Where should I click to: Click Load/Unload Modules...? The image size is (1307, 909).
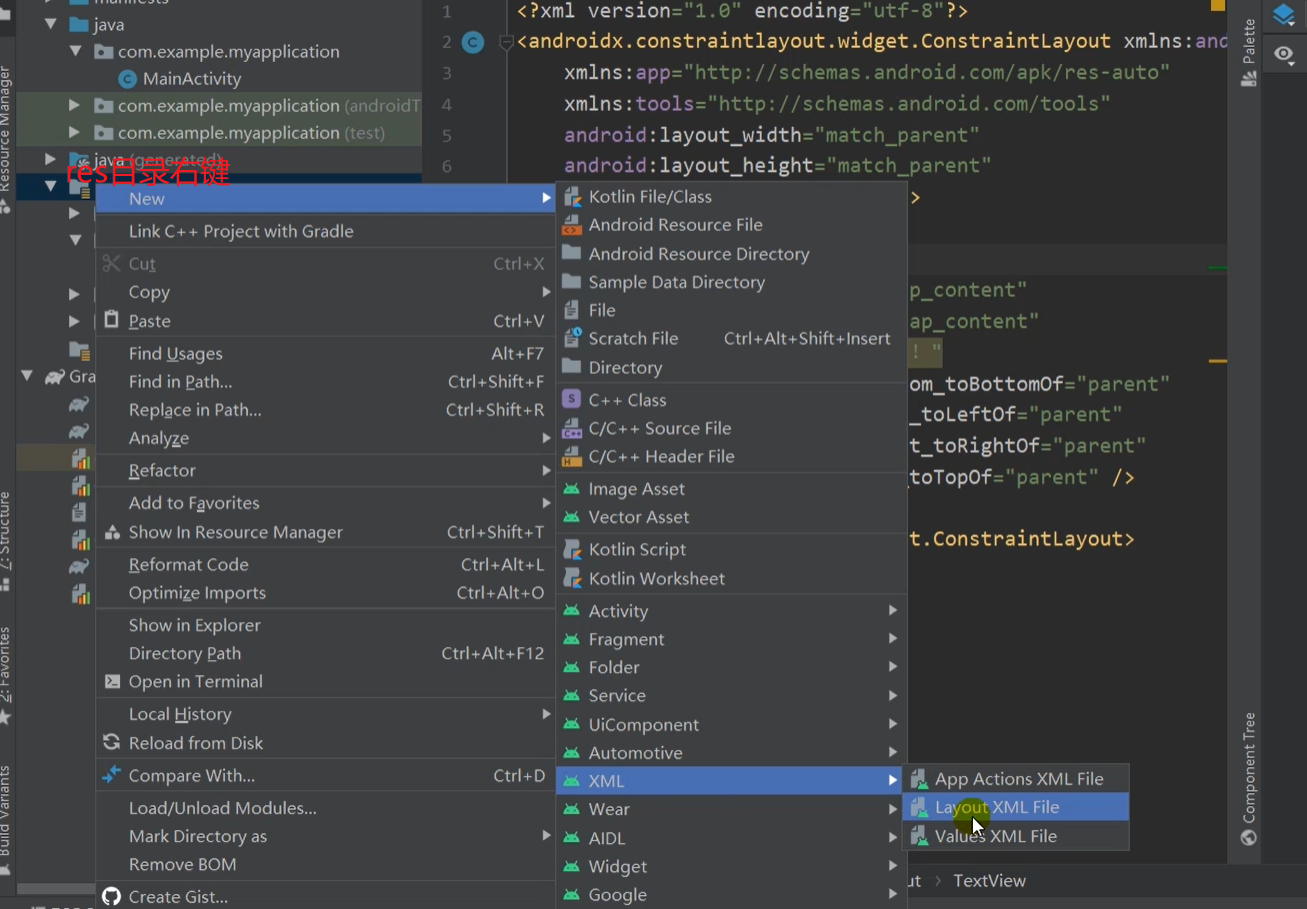[x=325, y=808]
